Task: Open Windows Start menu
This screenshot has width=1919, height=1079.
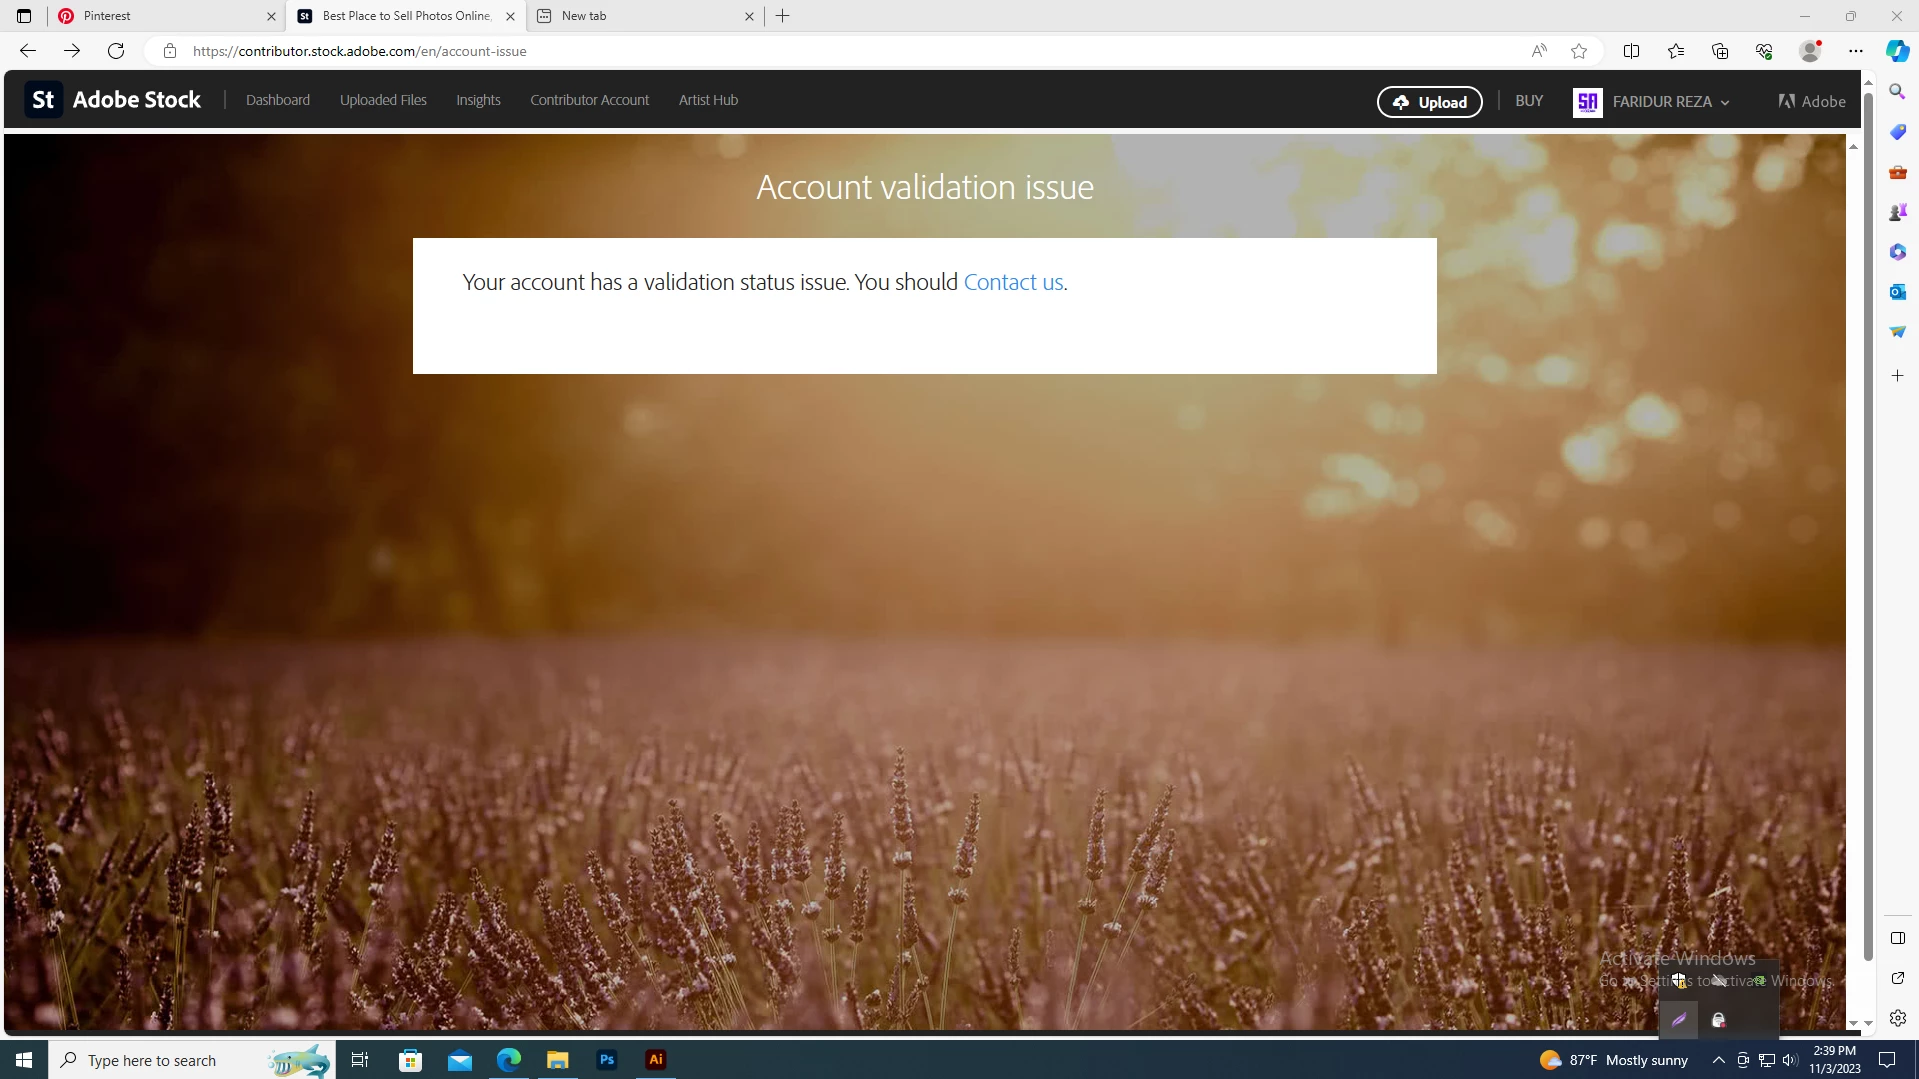Action: 24,1060
